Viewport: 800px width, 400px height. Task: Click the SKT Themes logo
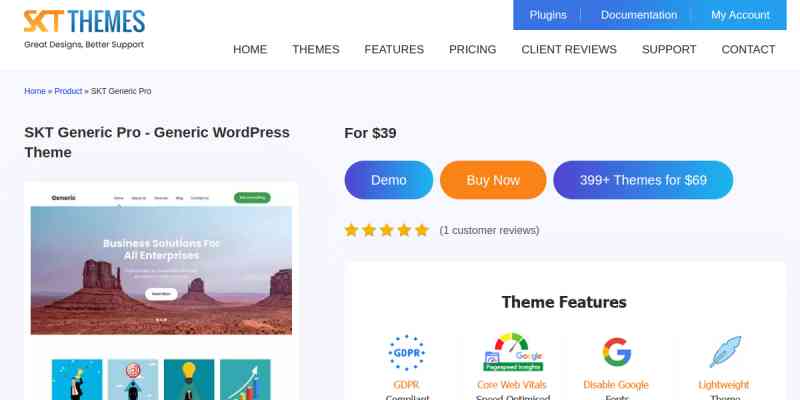(x=84, y=29)
